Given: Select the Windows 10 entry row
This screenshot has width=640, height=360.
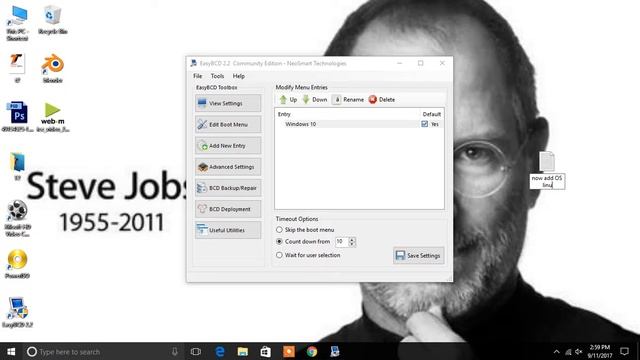Looking at the screenshot, I should [359, 124].
